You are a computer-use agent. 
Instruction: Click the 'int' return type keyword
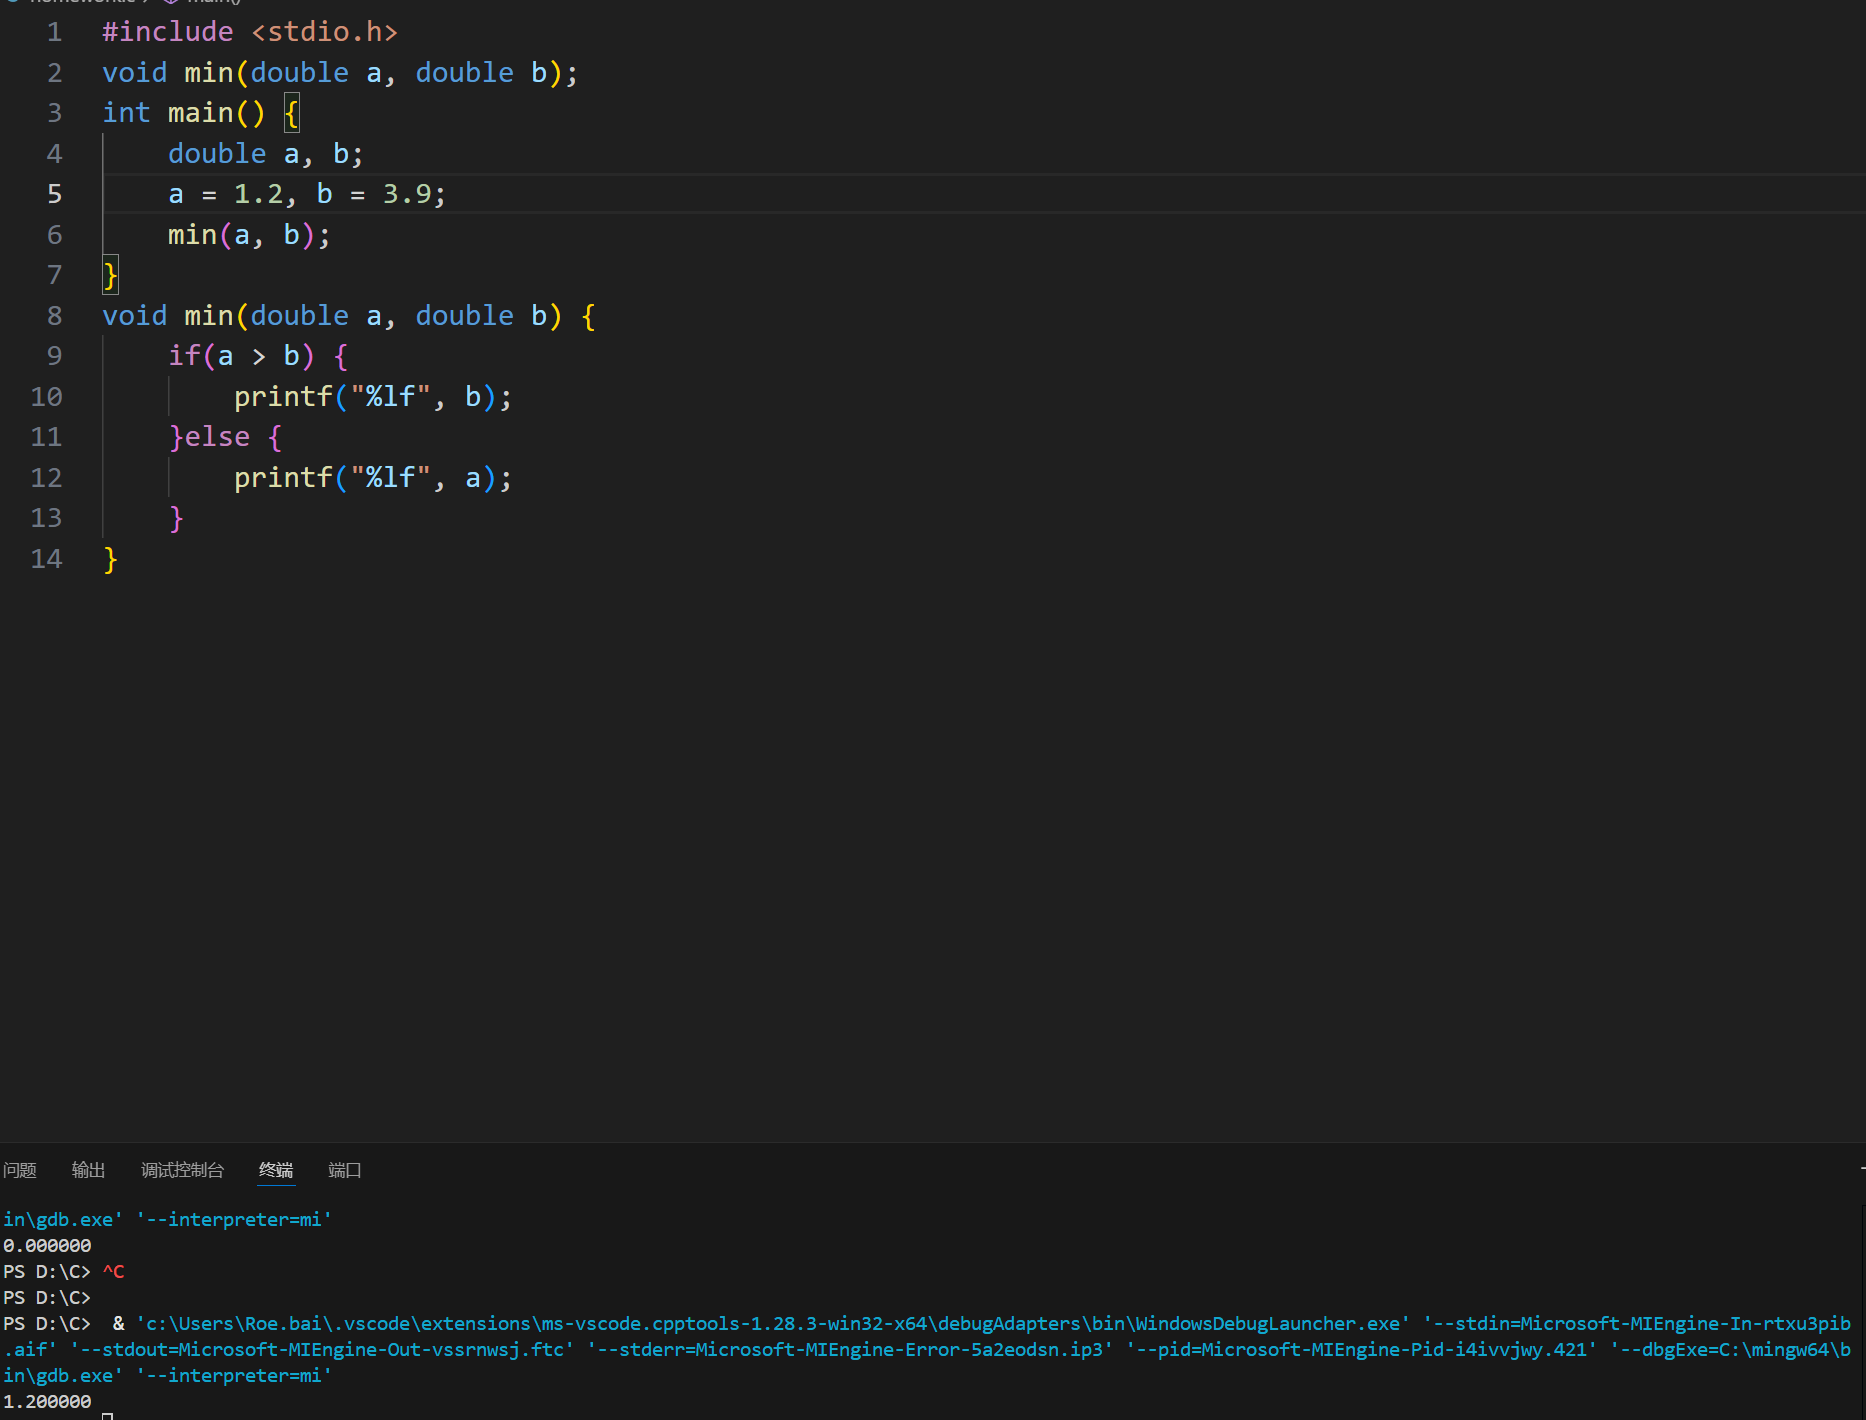(126, 113)
